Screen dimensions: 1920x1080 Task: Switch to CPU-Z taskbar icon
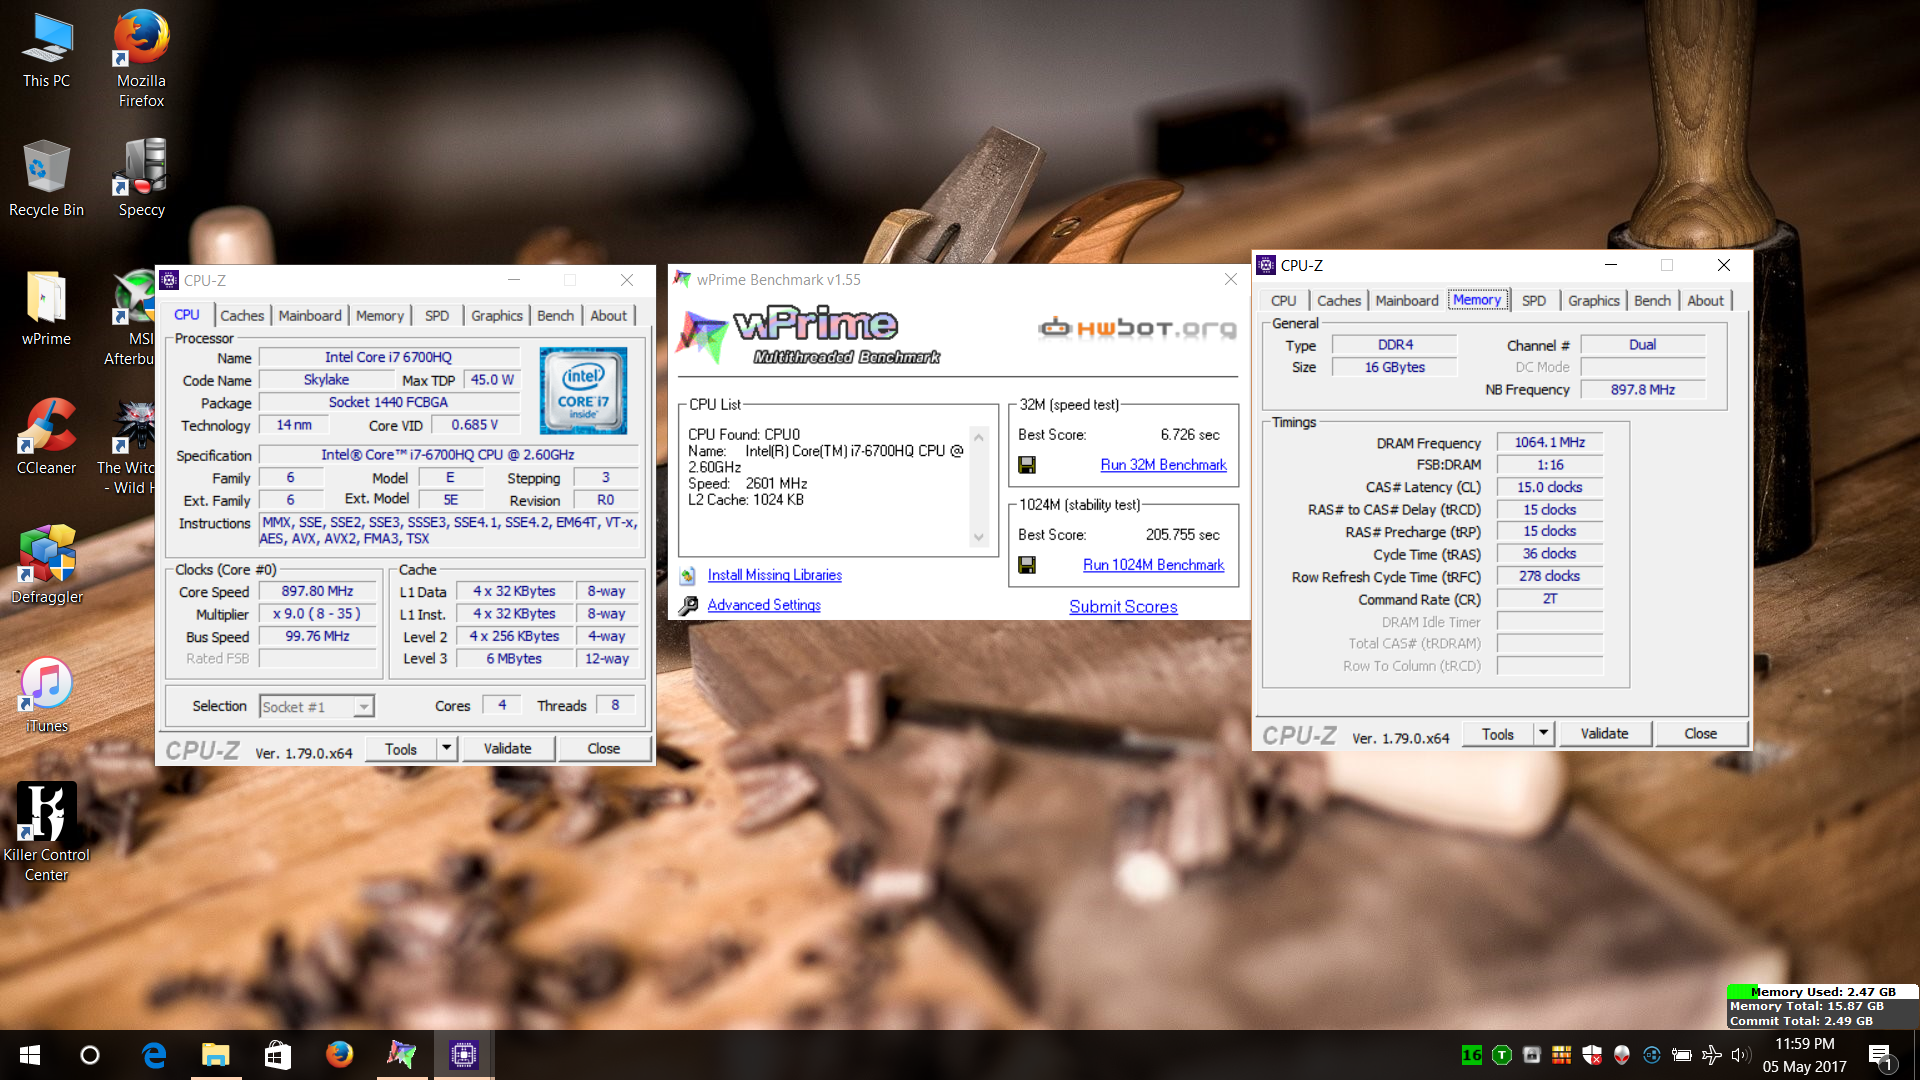[464, 1055]
